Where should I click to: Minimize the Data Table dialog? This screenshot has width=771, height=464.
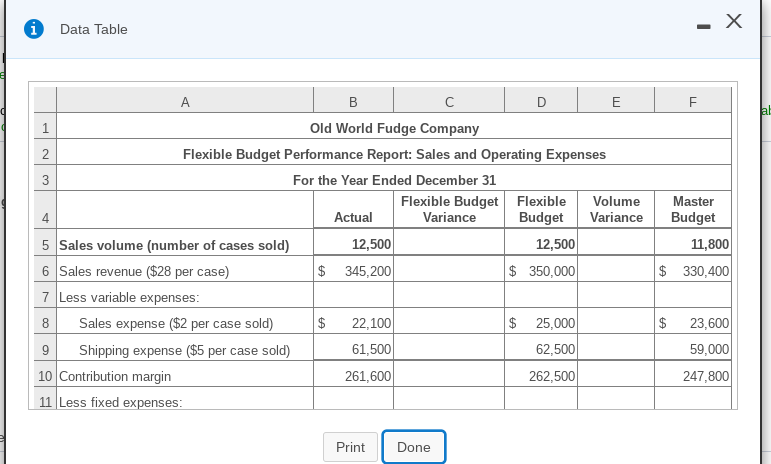[704, 27]
